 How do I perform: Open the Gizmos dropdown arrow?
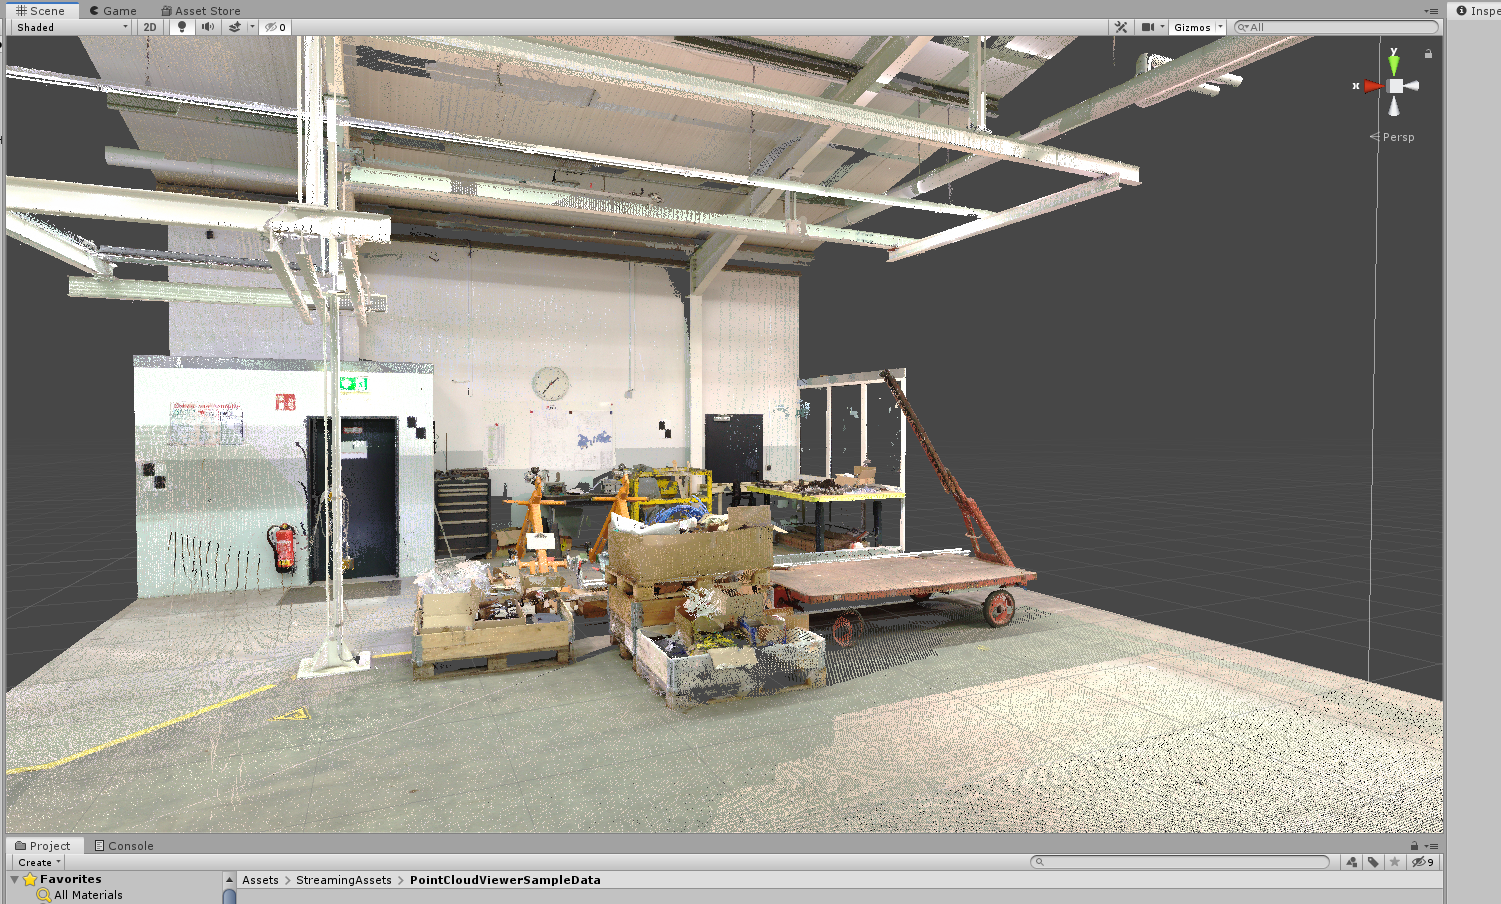pos(1220,27)
